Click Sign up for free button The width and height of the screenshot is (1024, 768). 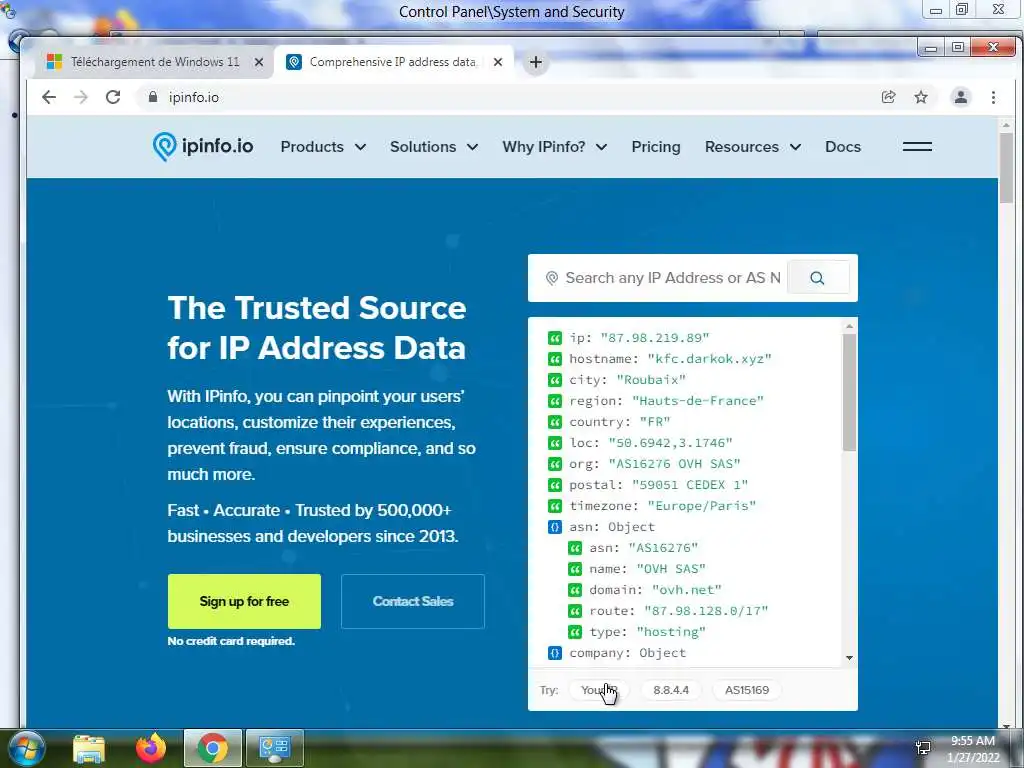pyautogui.click(x=244, y=601)
